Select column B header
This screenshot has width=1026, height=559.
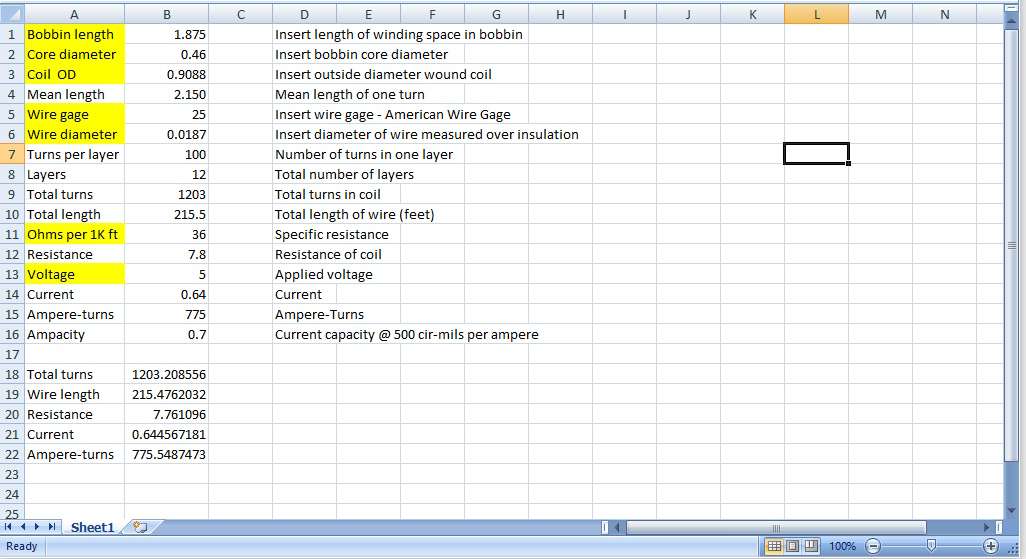pos(167,14)
